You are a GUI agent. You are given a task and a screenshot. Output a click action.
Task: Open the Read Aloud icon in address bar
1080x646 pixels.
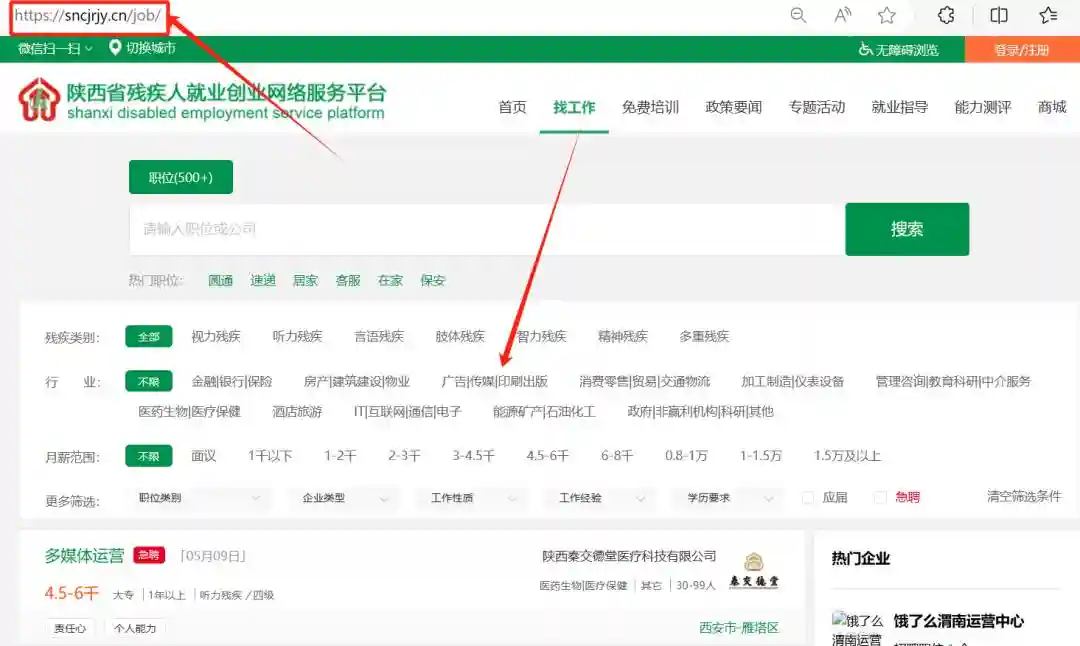[x=842, y=15]
